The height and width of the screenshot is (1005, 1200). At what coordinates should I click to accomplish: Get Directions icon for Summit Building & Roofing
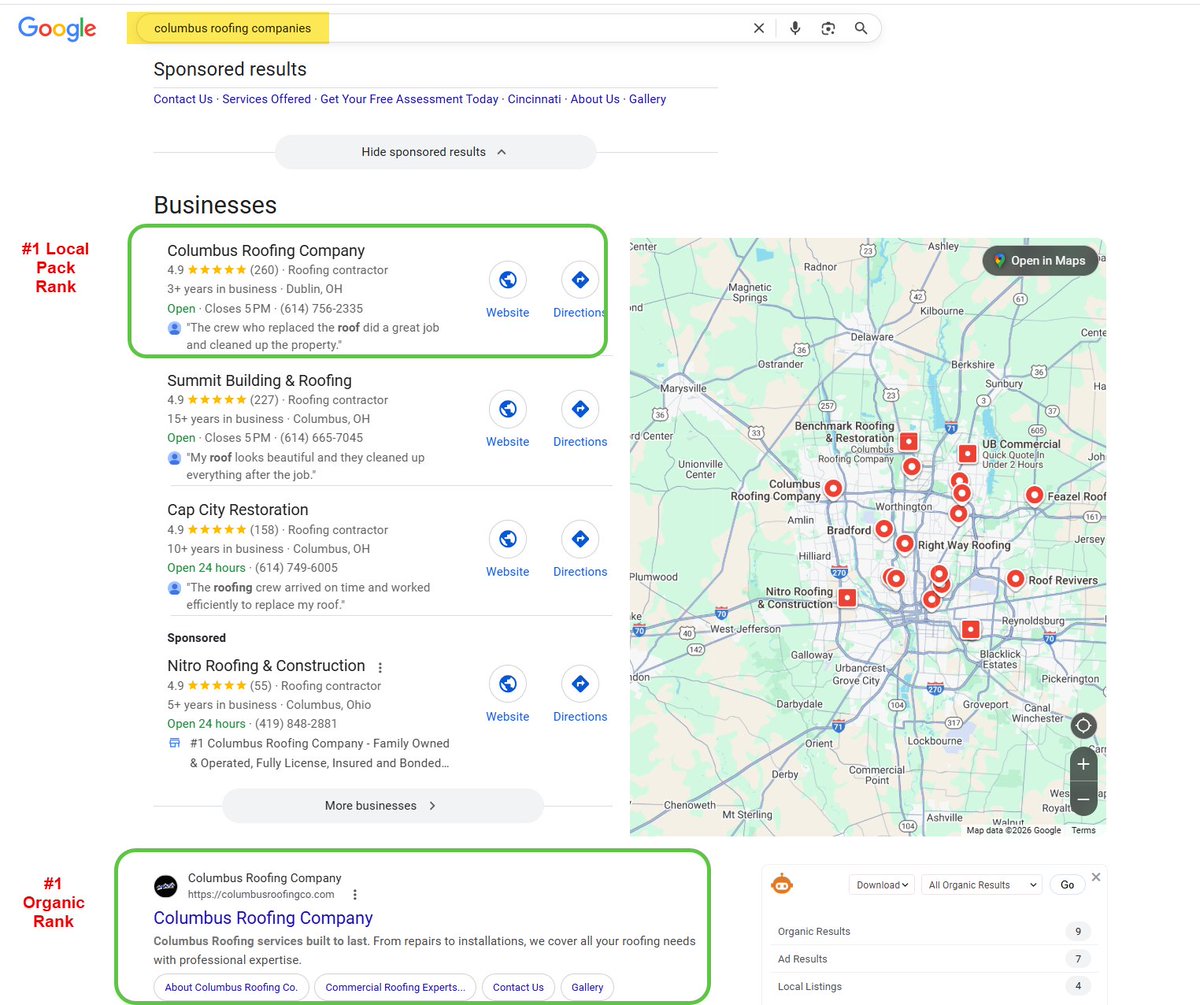point(580,409)
